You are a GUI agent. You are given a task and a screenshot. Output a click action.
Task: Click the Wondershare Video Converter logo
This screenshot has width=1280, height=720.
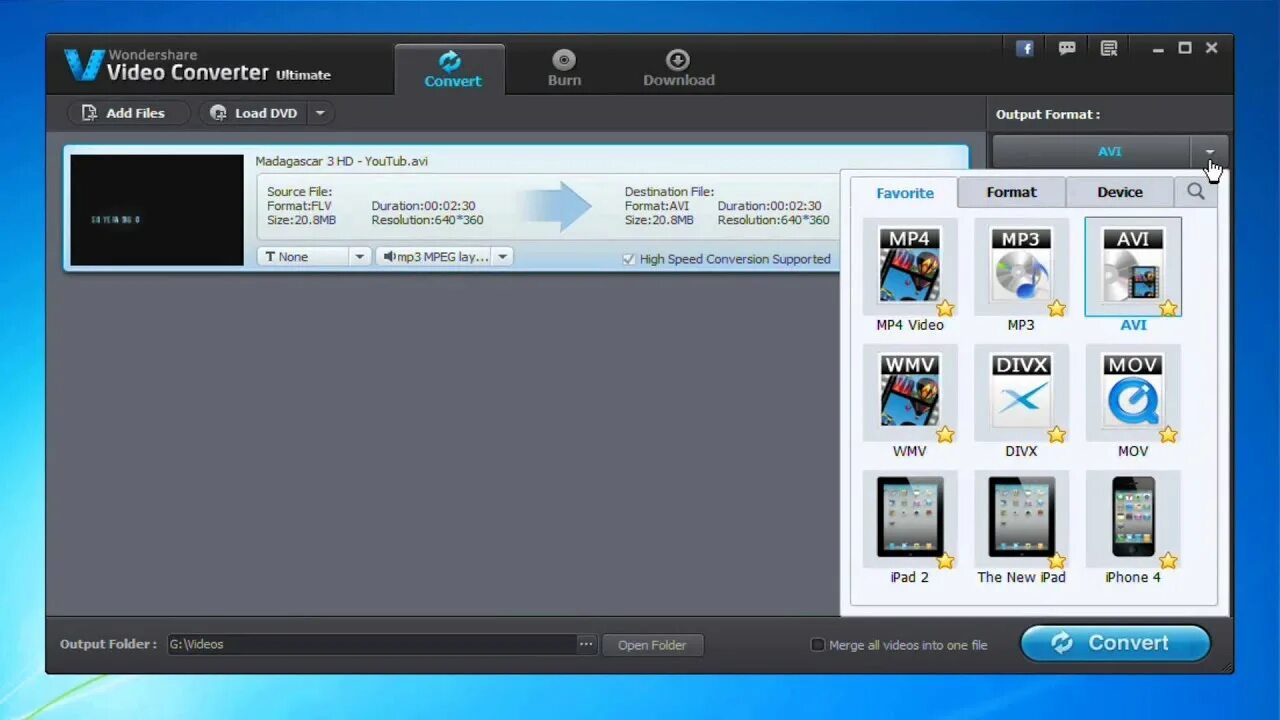pos(198,66)
